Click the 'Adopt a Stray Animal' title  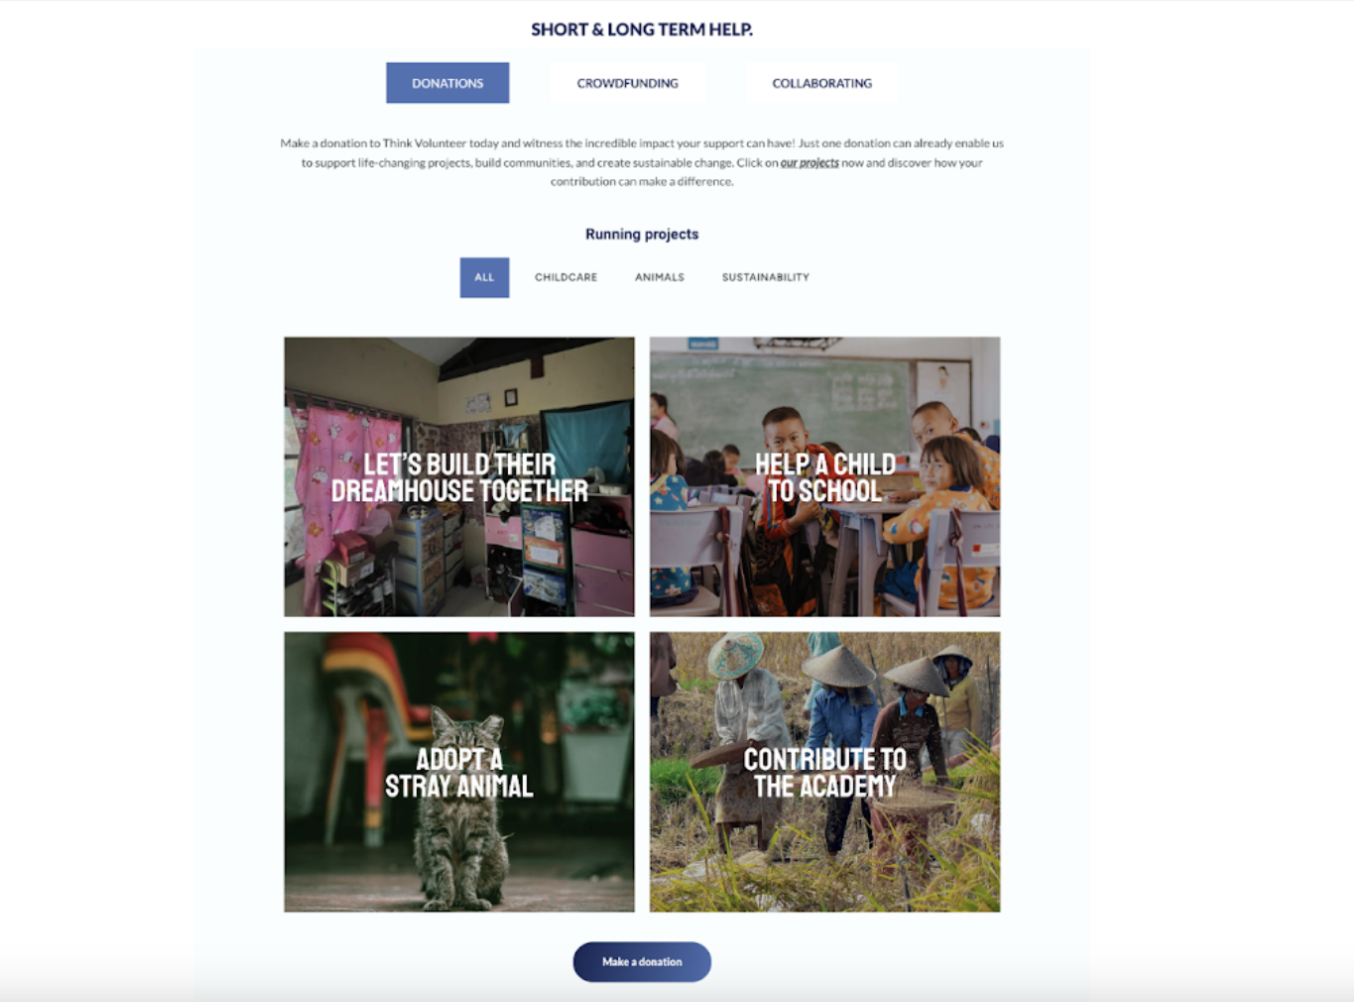[459, 773]
